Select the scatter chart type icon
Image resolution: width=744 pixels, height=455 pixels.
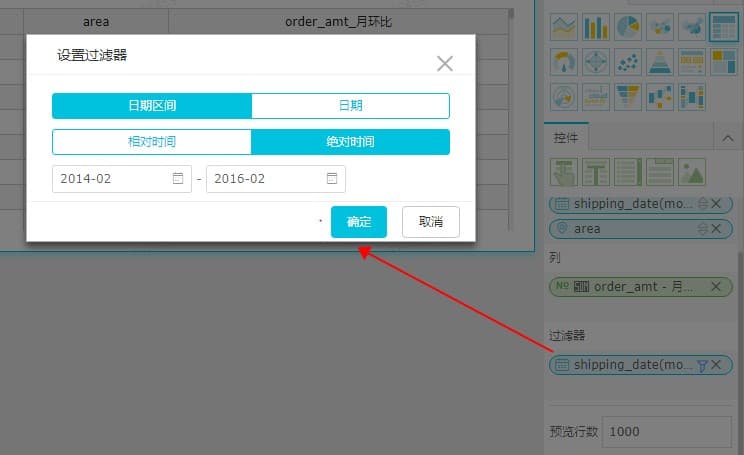[x=628, y=62]
